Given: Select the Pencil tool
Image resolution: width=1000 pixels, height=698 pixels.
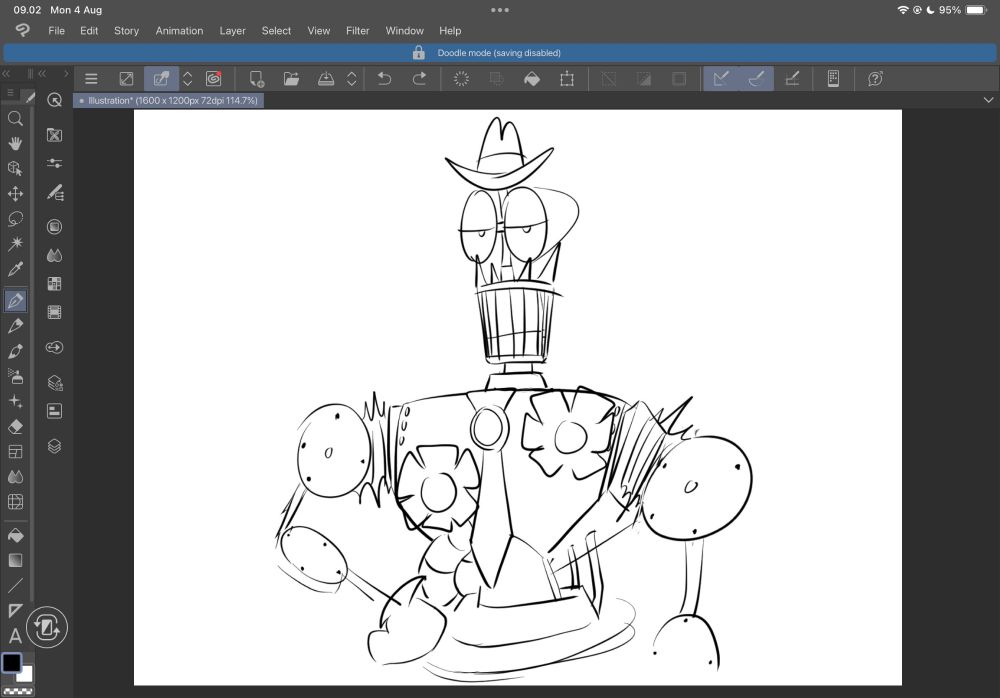Looking at the screenshot, I should tap(15, 325).
